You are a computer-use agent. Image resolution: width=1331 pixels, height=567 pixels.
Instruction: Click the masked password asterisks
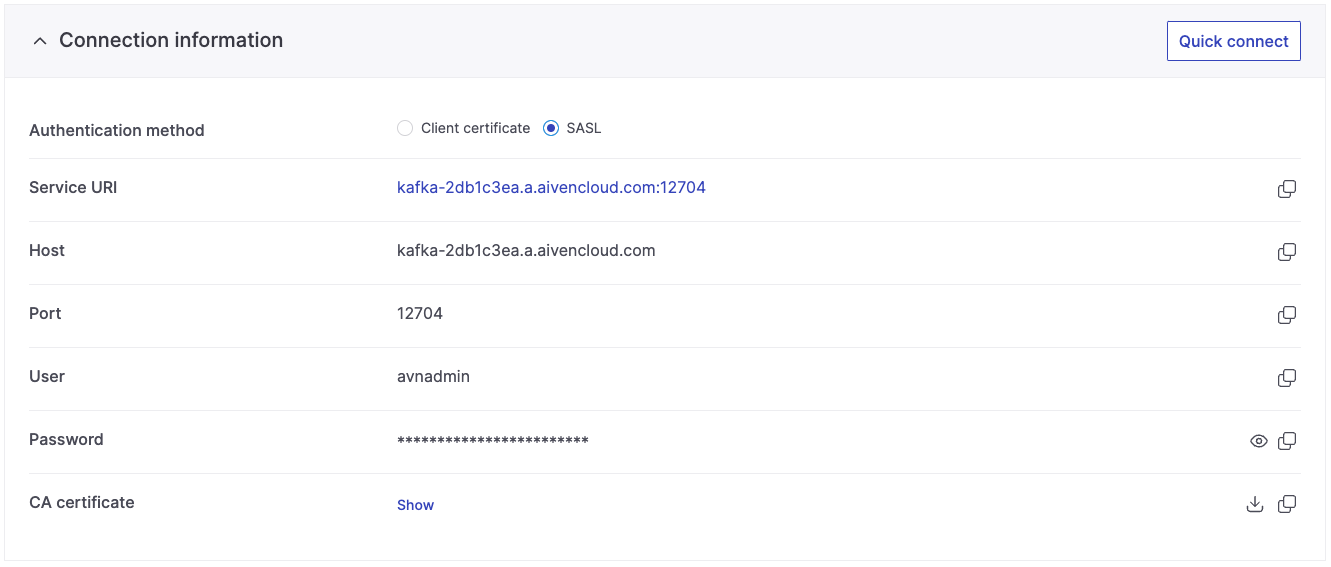493,441
